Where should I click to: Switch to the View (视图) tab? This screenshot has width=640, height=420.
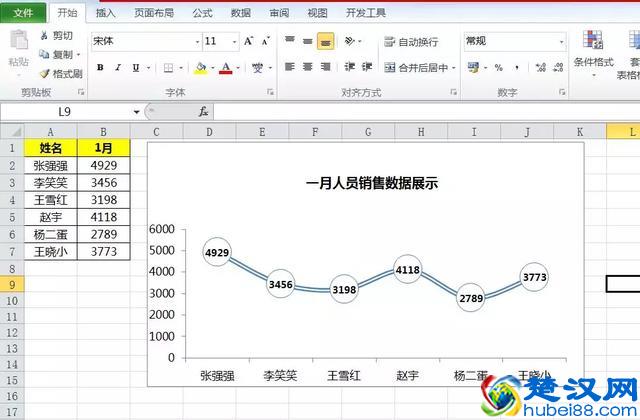click(318, 13)
